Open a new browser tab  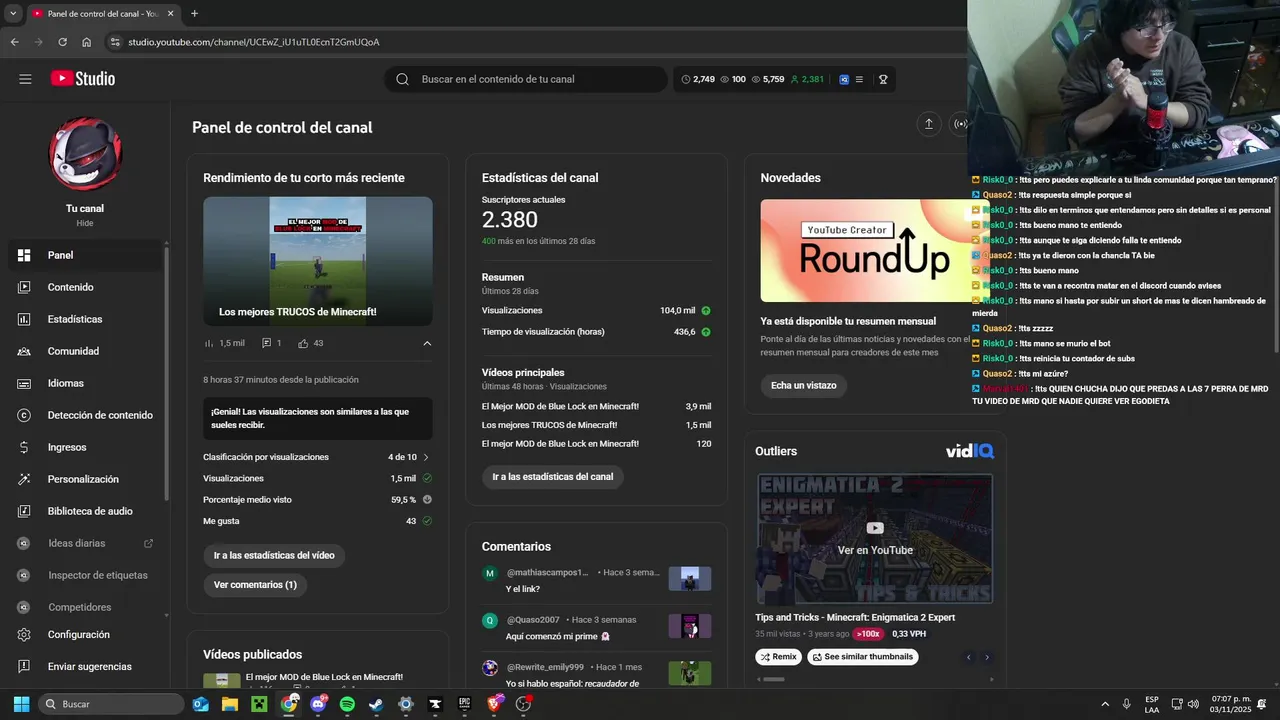194,14
